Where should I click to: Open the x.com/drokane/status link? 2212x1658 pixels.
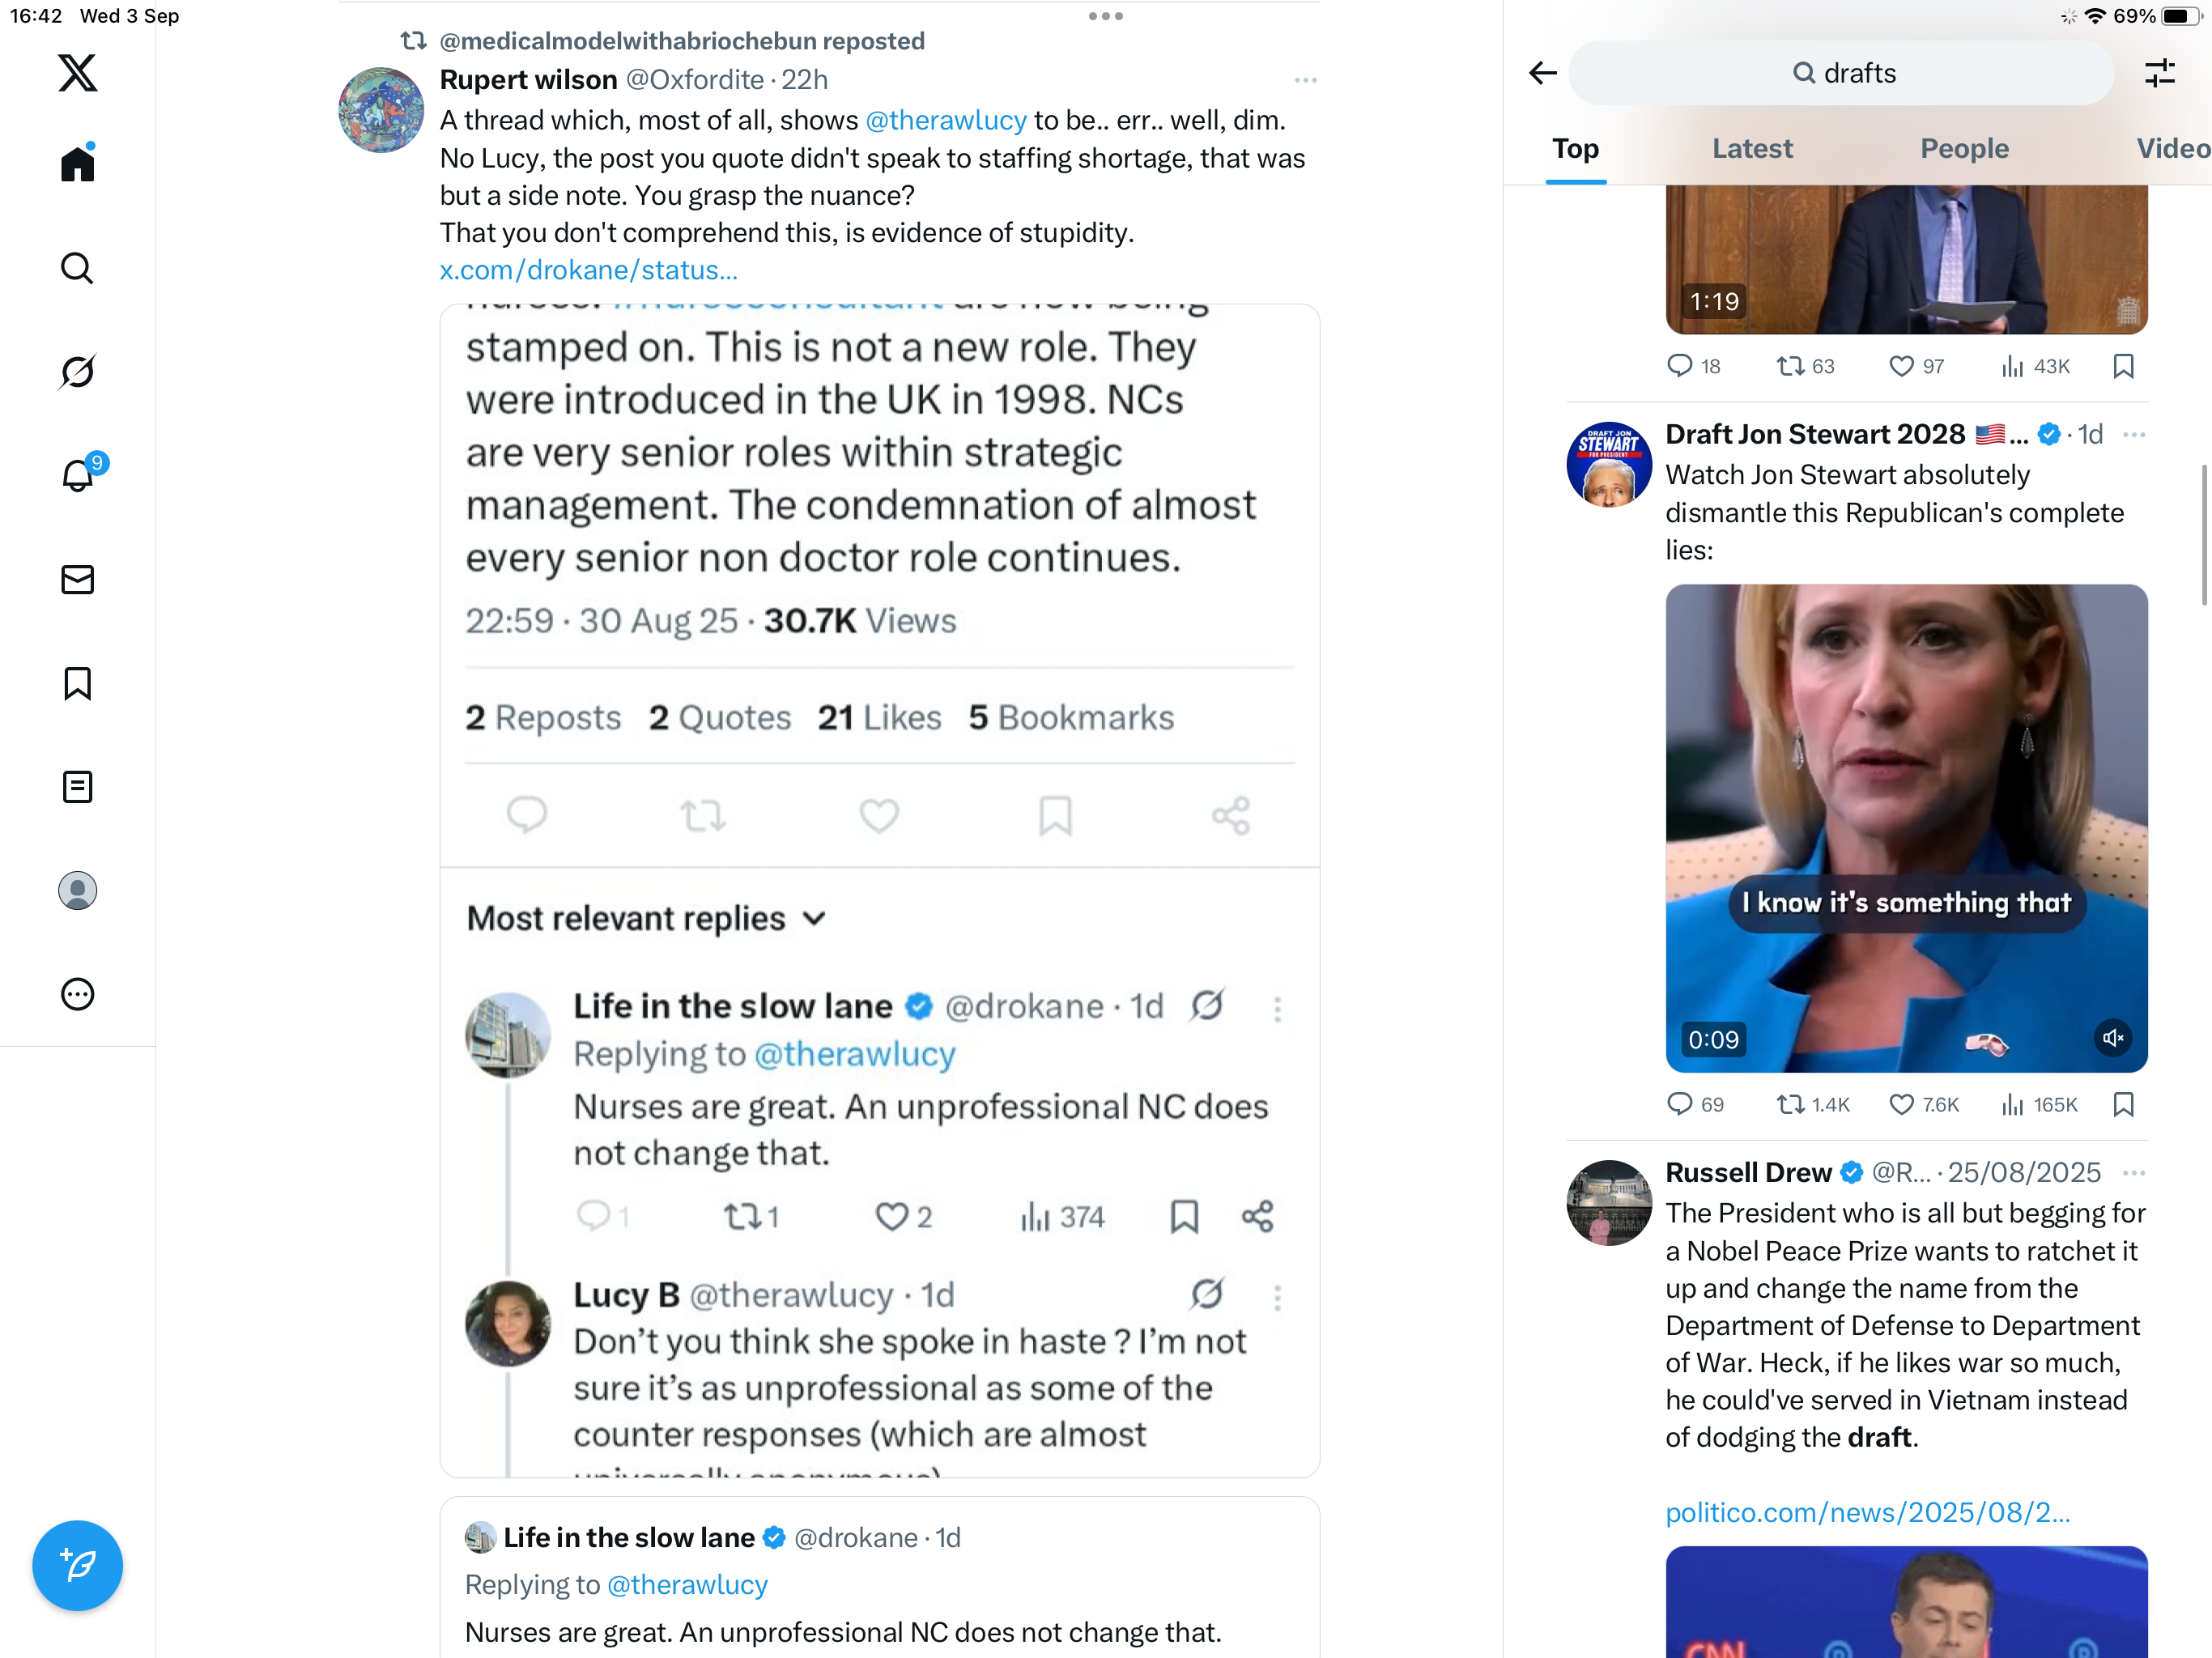588,270
